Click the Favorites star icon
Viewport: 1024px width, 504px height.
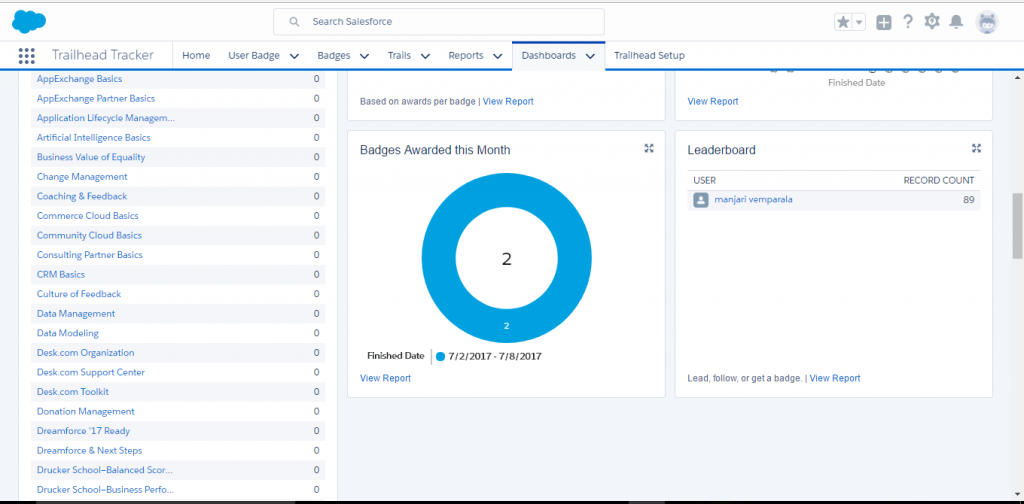tap(843, 22)
